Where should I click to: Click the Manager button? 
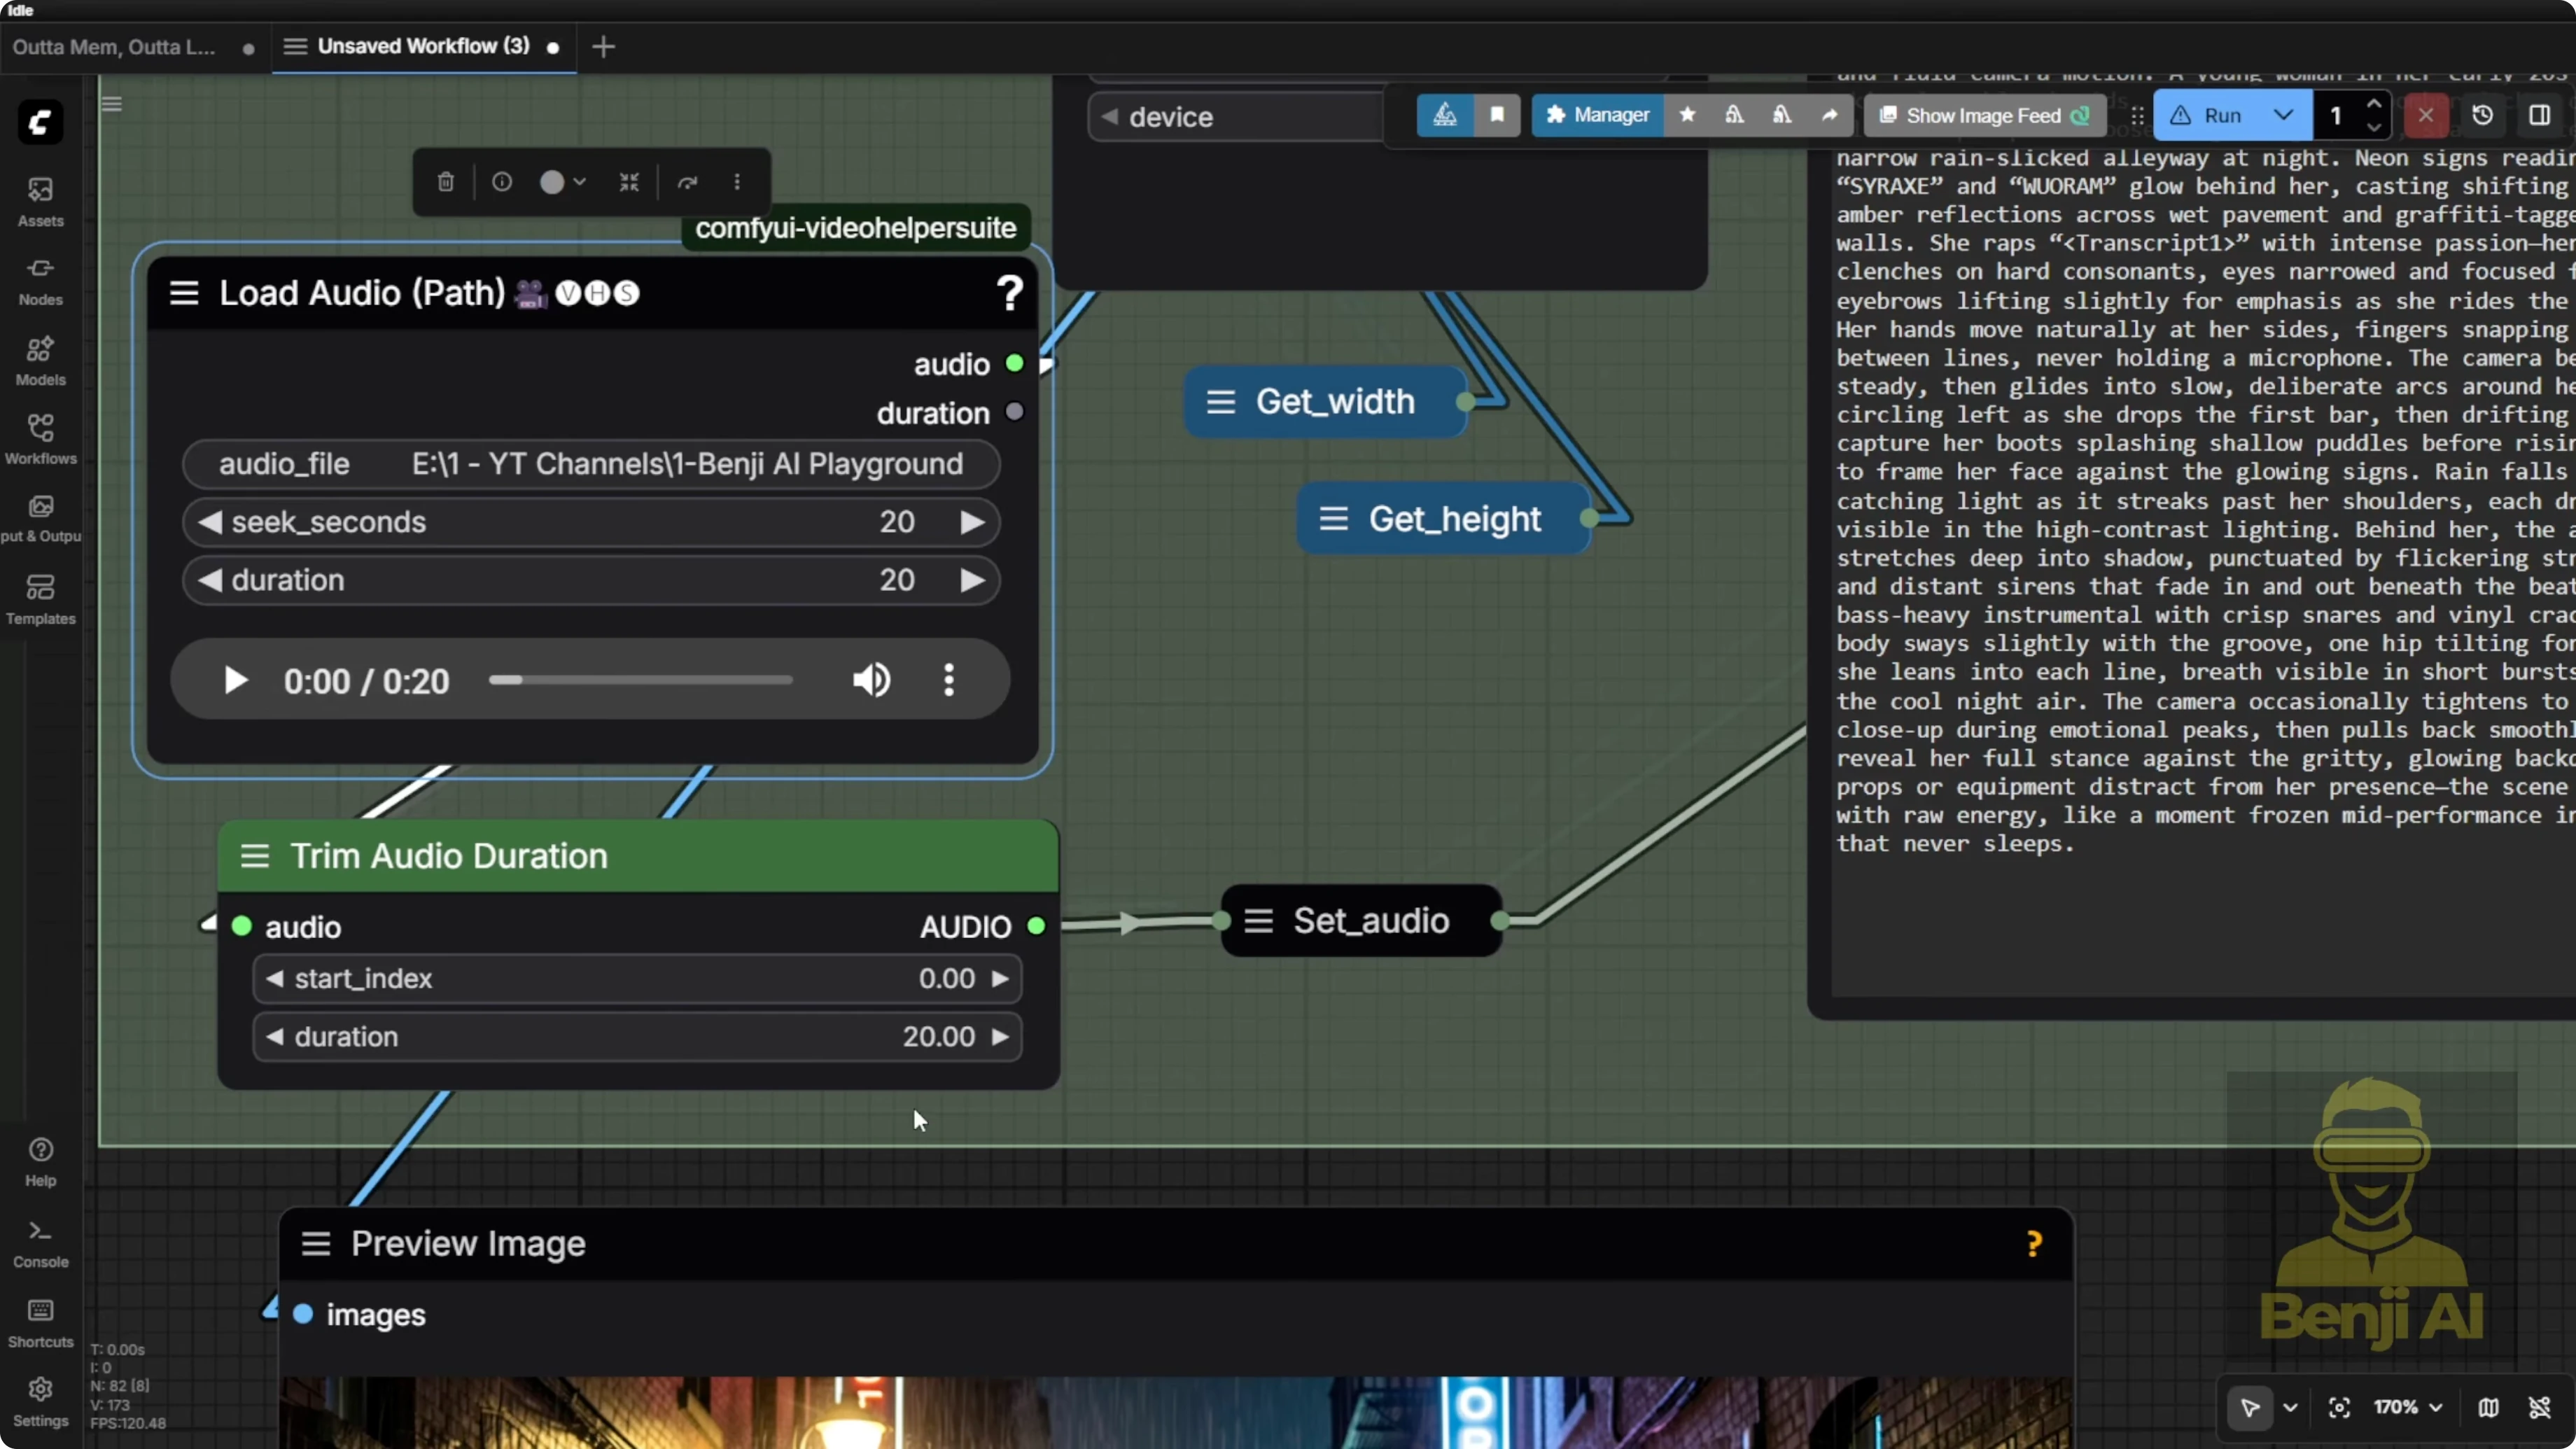1597,115
